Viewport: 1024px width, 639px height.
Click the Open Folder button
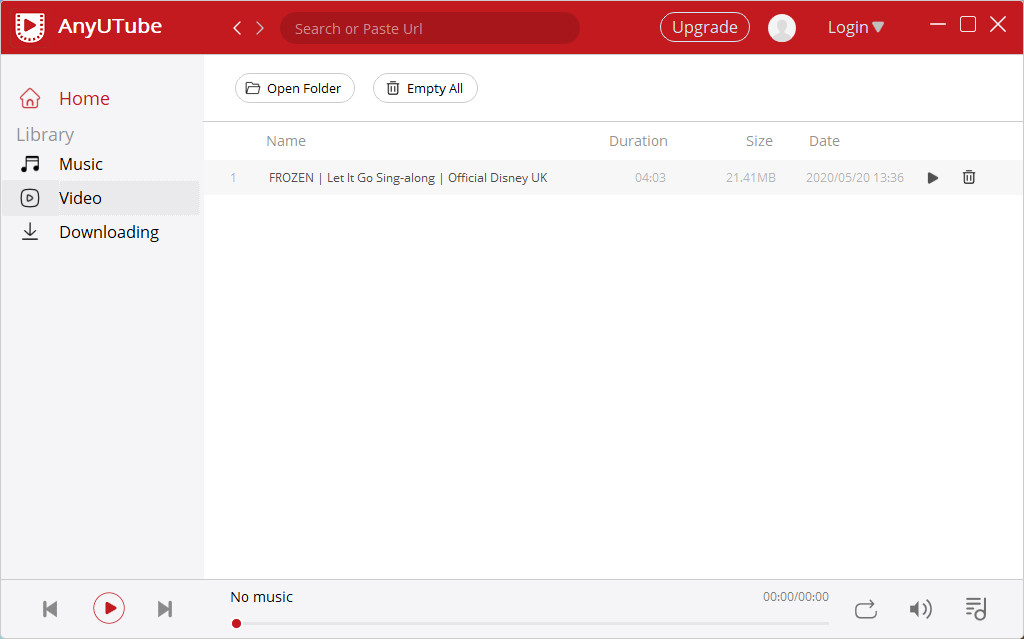295,88
